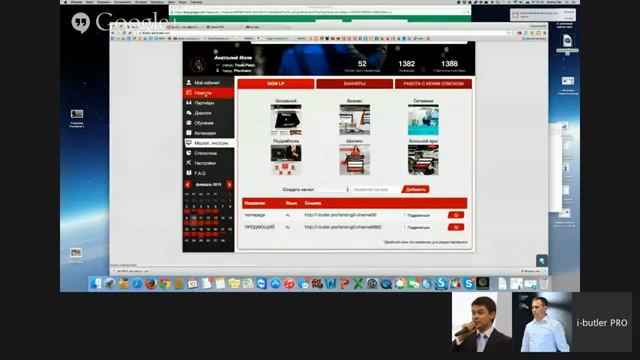Open the Обучение sidebar section
The height and width of the screenshot is (360, 640).
(x=208, y=123)
